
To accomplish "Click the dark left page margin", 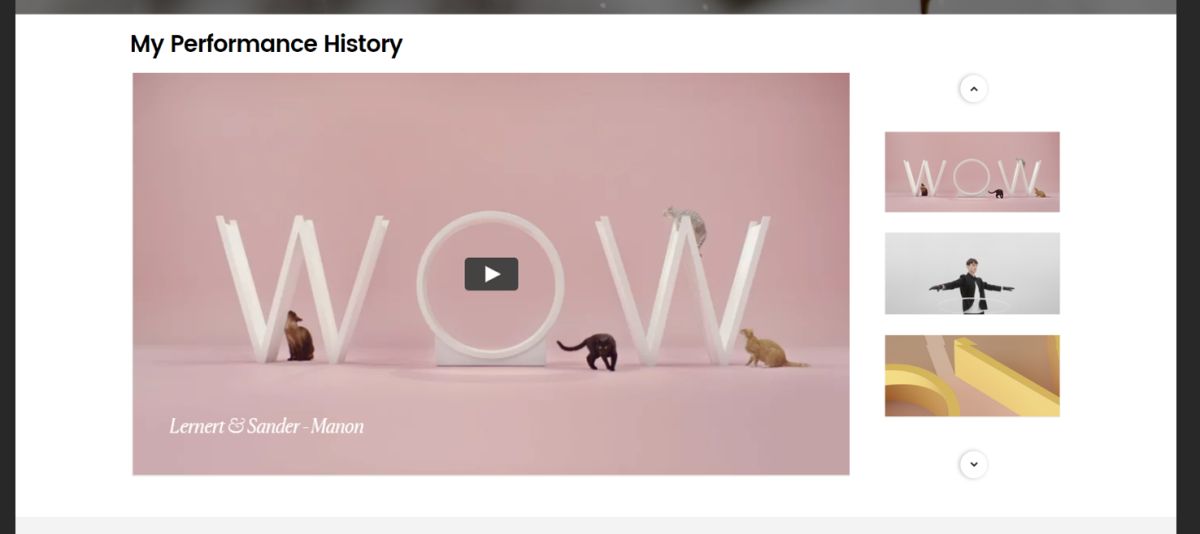I will point(7,267).
